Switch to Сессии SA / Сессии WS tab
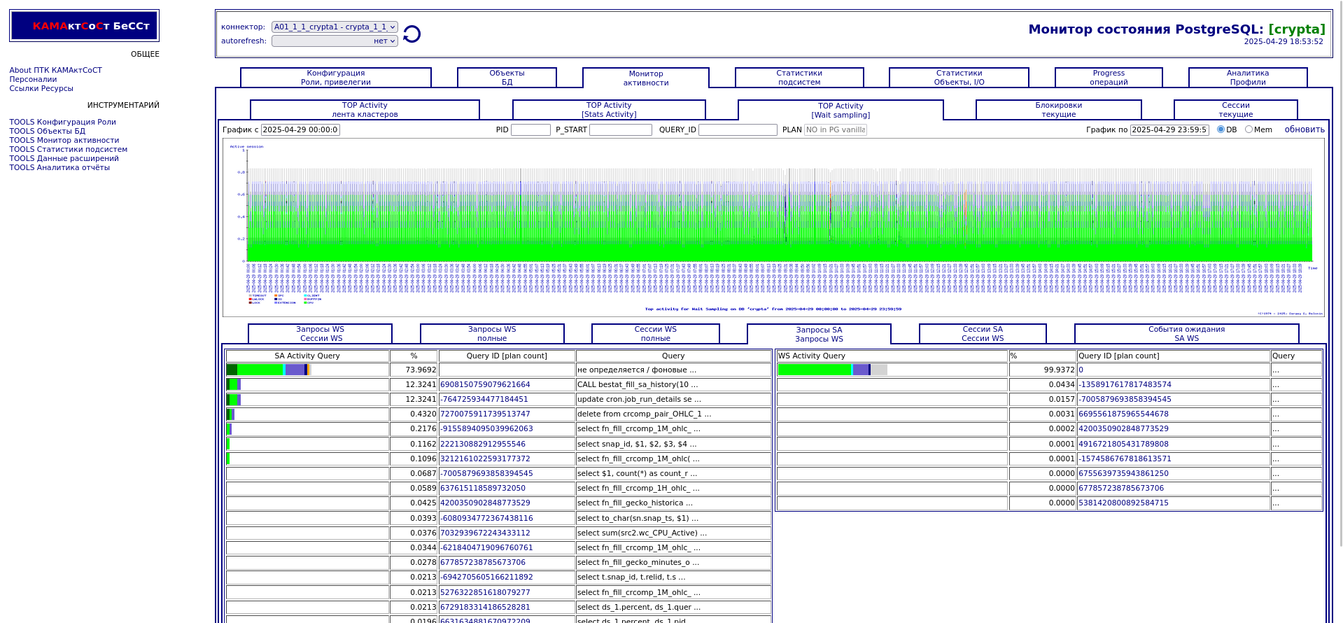Viewport: 1343px width, 623px height. tap(983, 334)
